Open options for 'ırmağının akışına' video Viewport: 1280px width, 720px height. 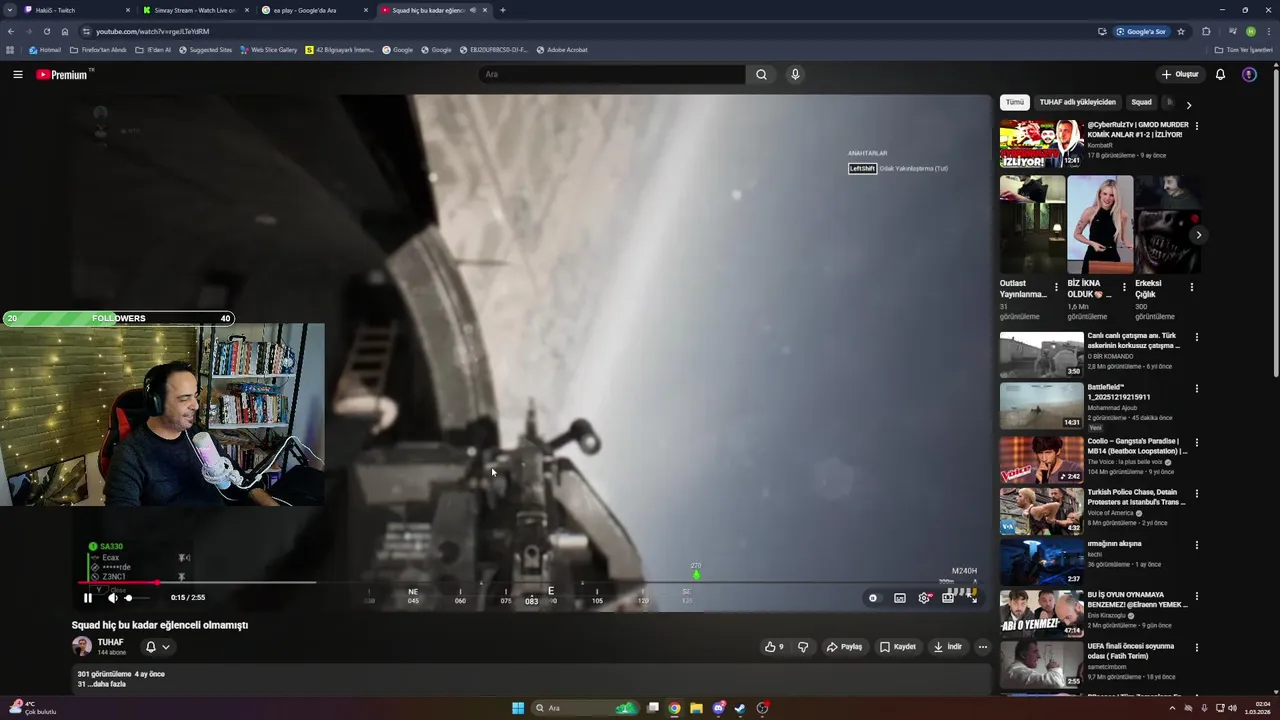pyautogui.click(x=1196, y=546)
